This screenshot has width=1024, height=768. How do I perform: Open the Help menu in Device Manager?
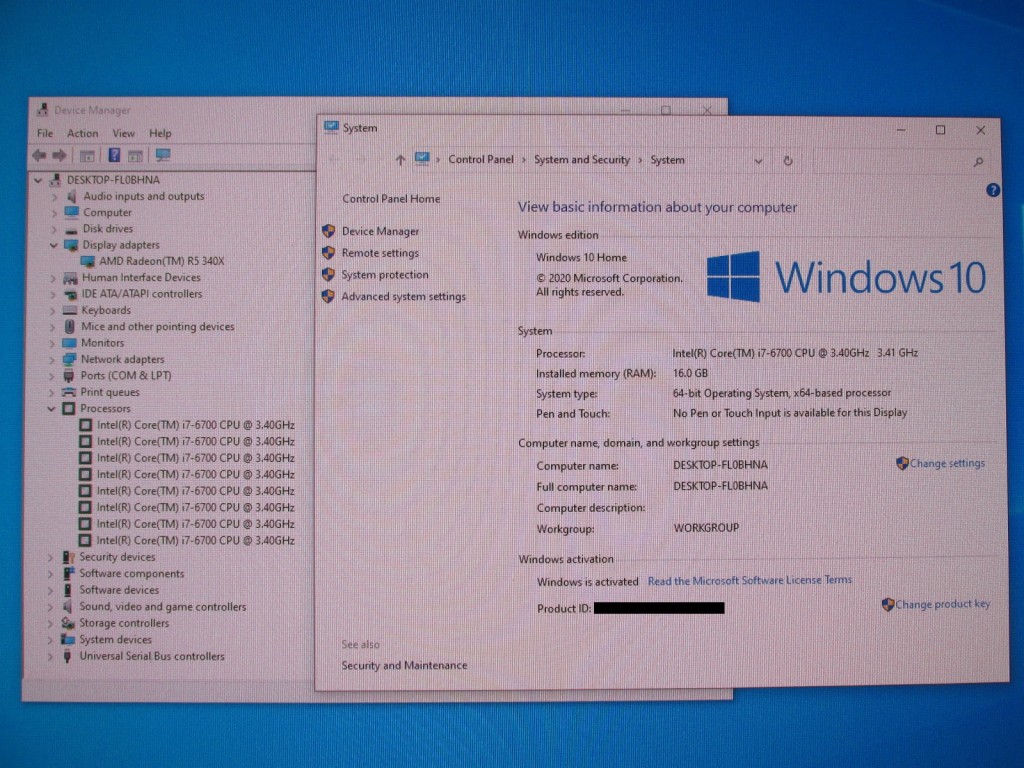[160, 133]
